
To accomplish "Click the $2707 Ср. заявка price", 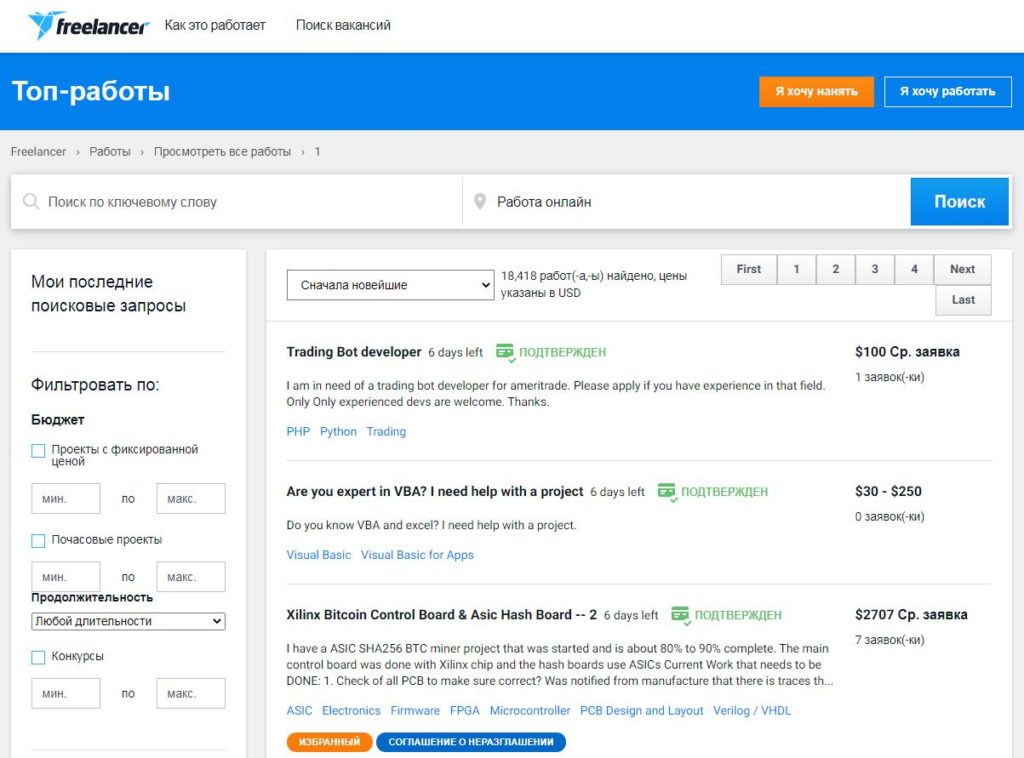I will coord(911,614).
